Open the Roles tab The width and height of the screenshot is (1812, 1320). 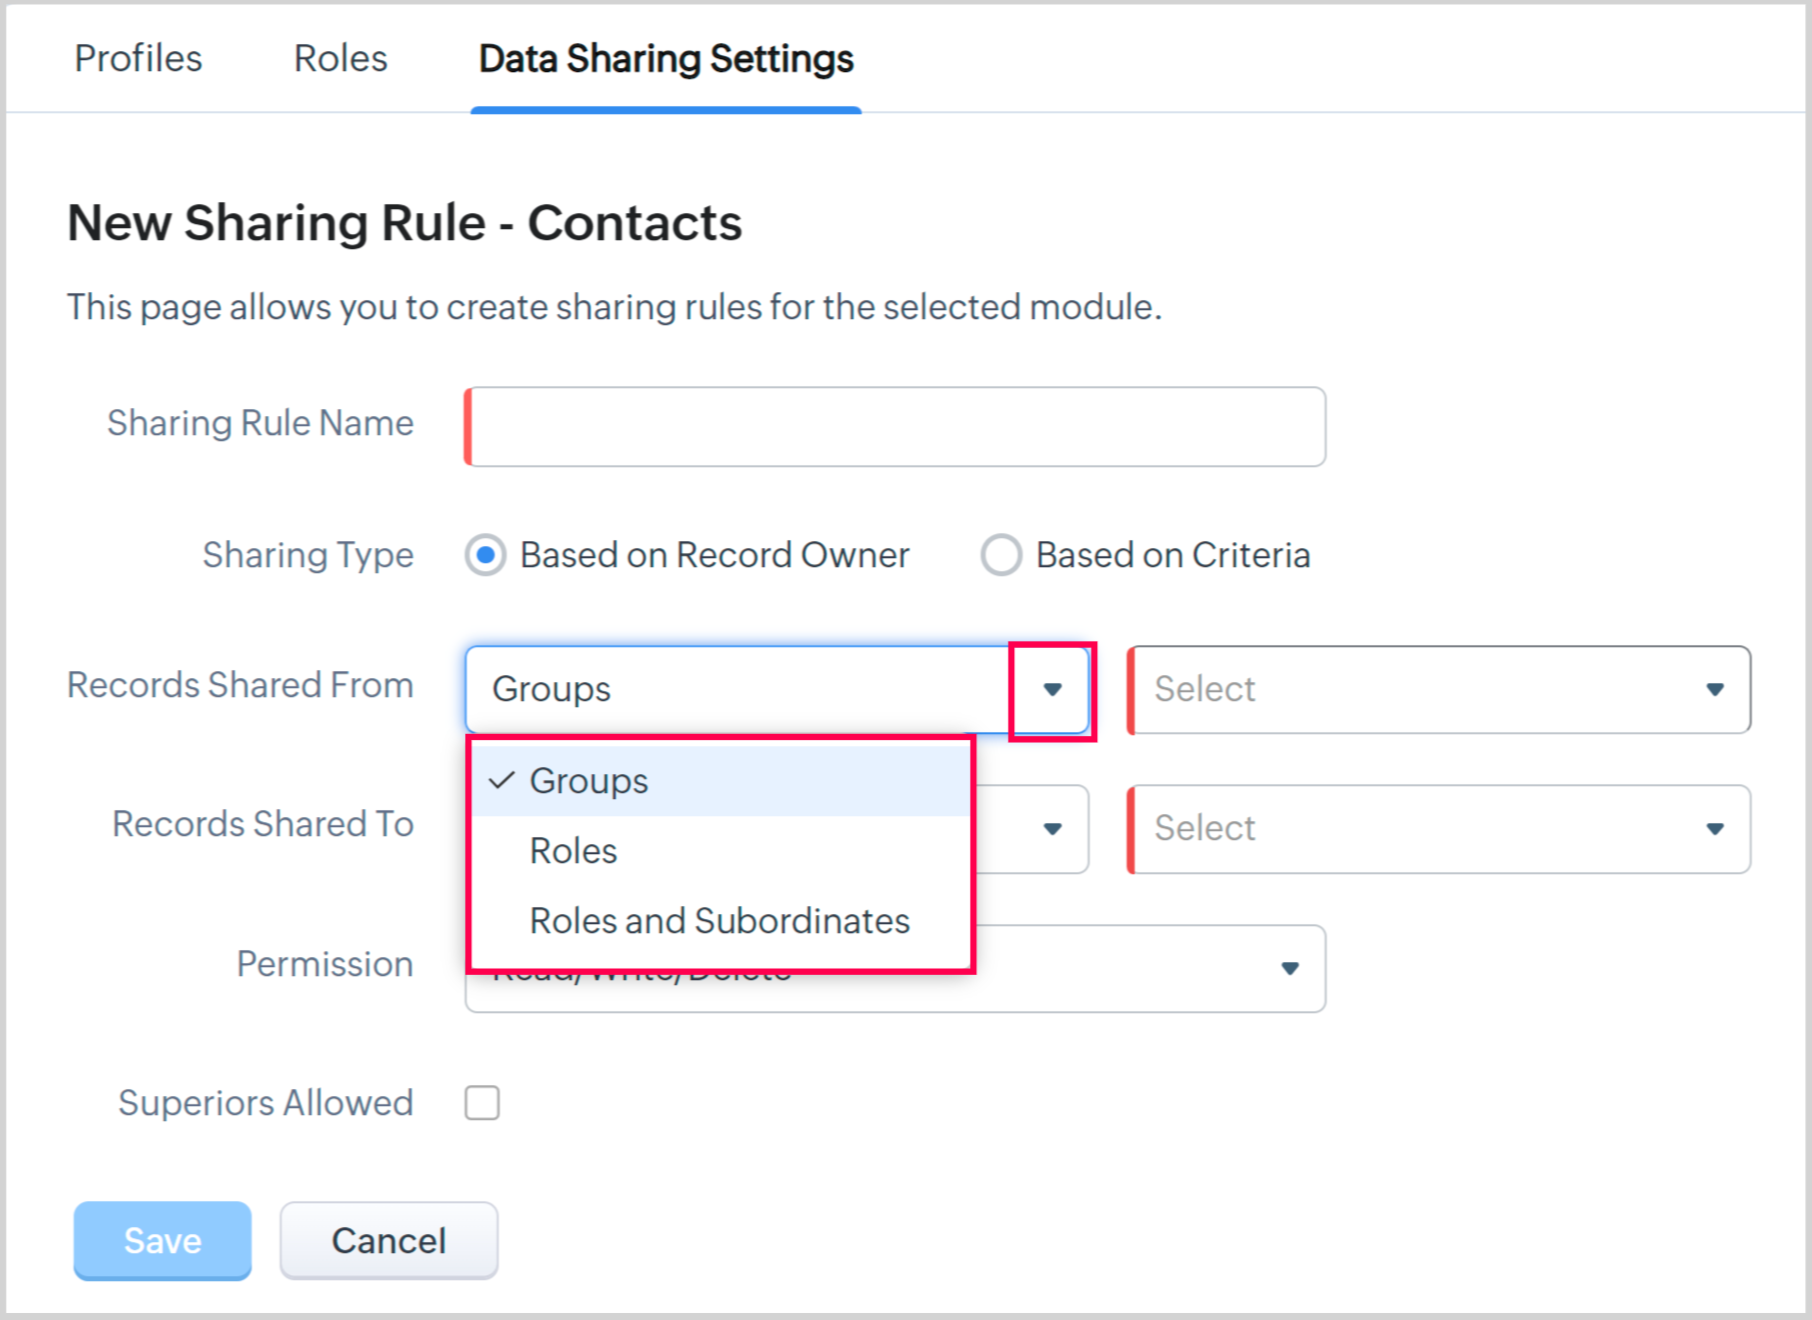click(x=340, y=59)
